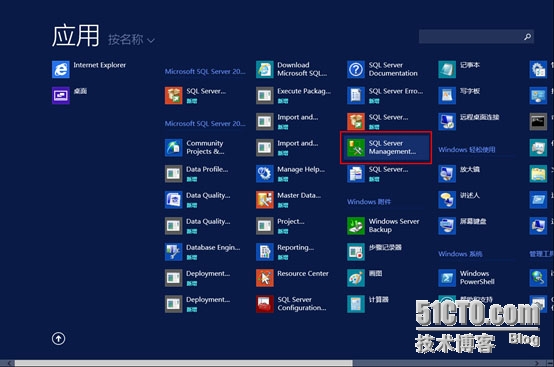Open Internet Explorer app

[89, 69]
